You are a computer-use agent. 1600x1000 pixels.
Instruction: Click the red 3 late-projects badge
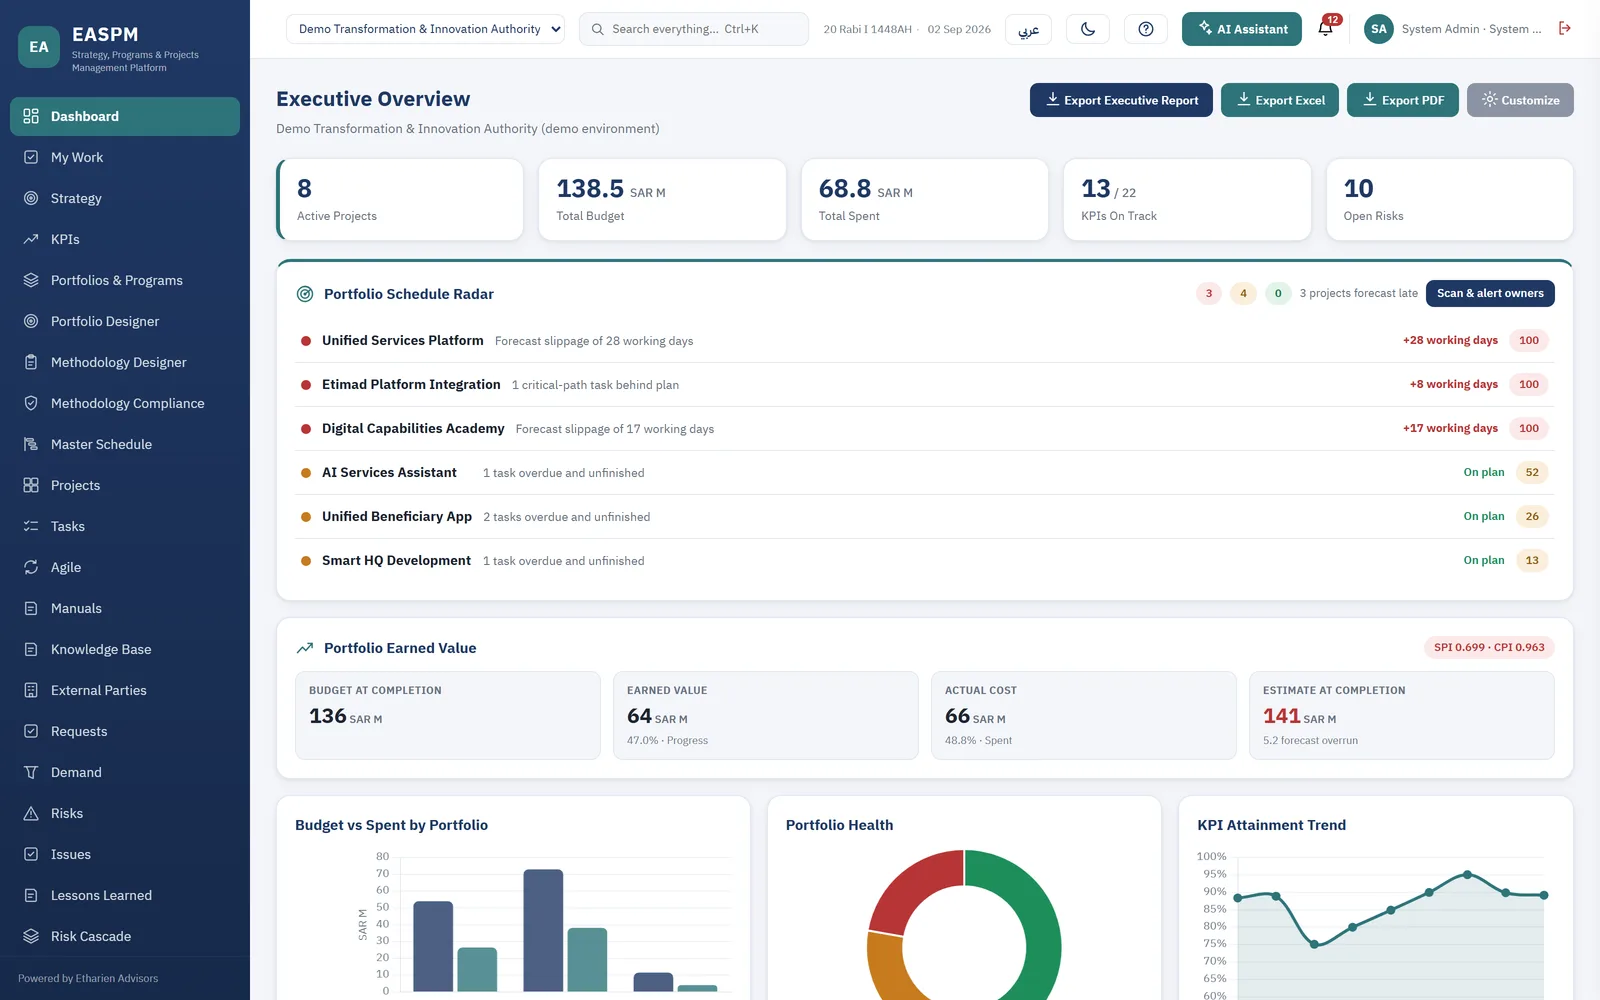click(x=1209, y=293)
